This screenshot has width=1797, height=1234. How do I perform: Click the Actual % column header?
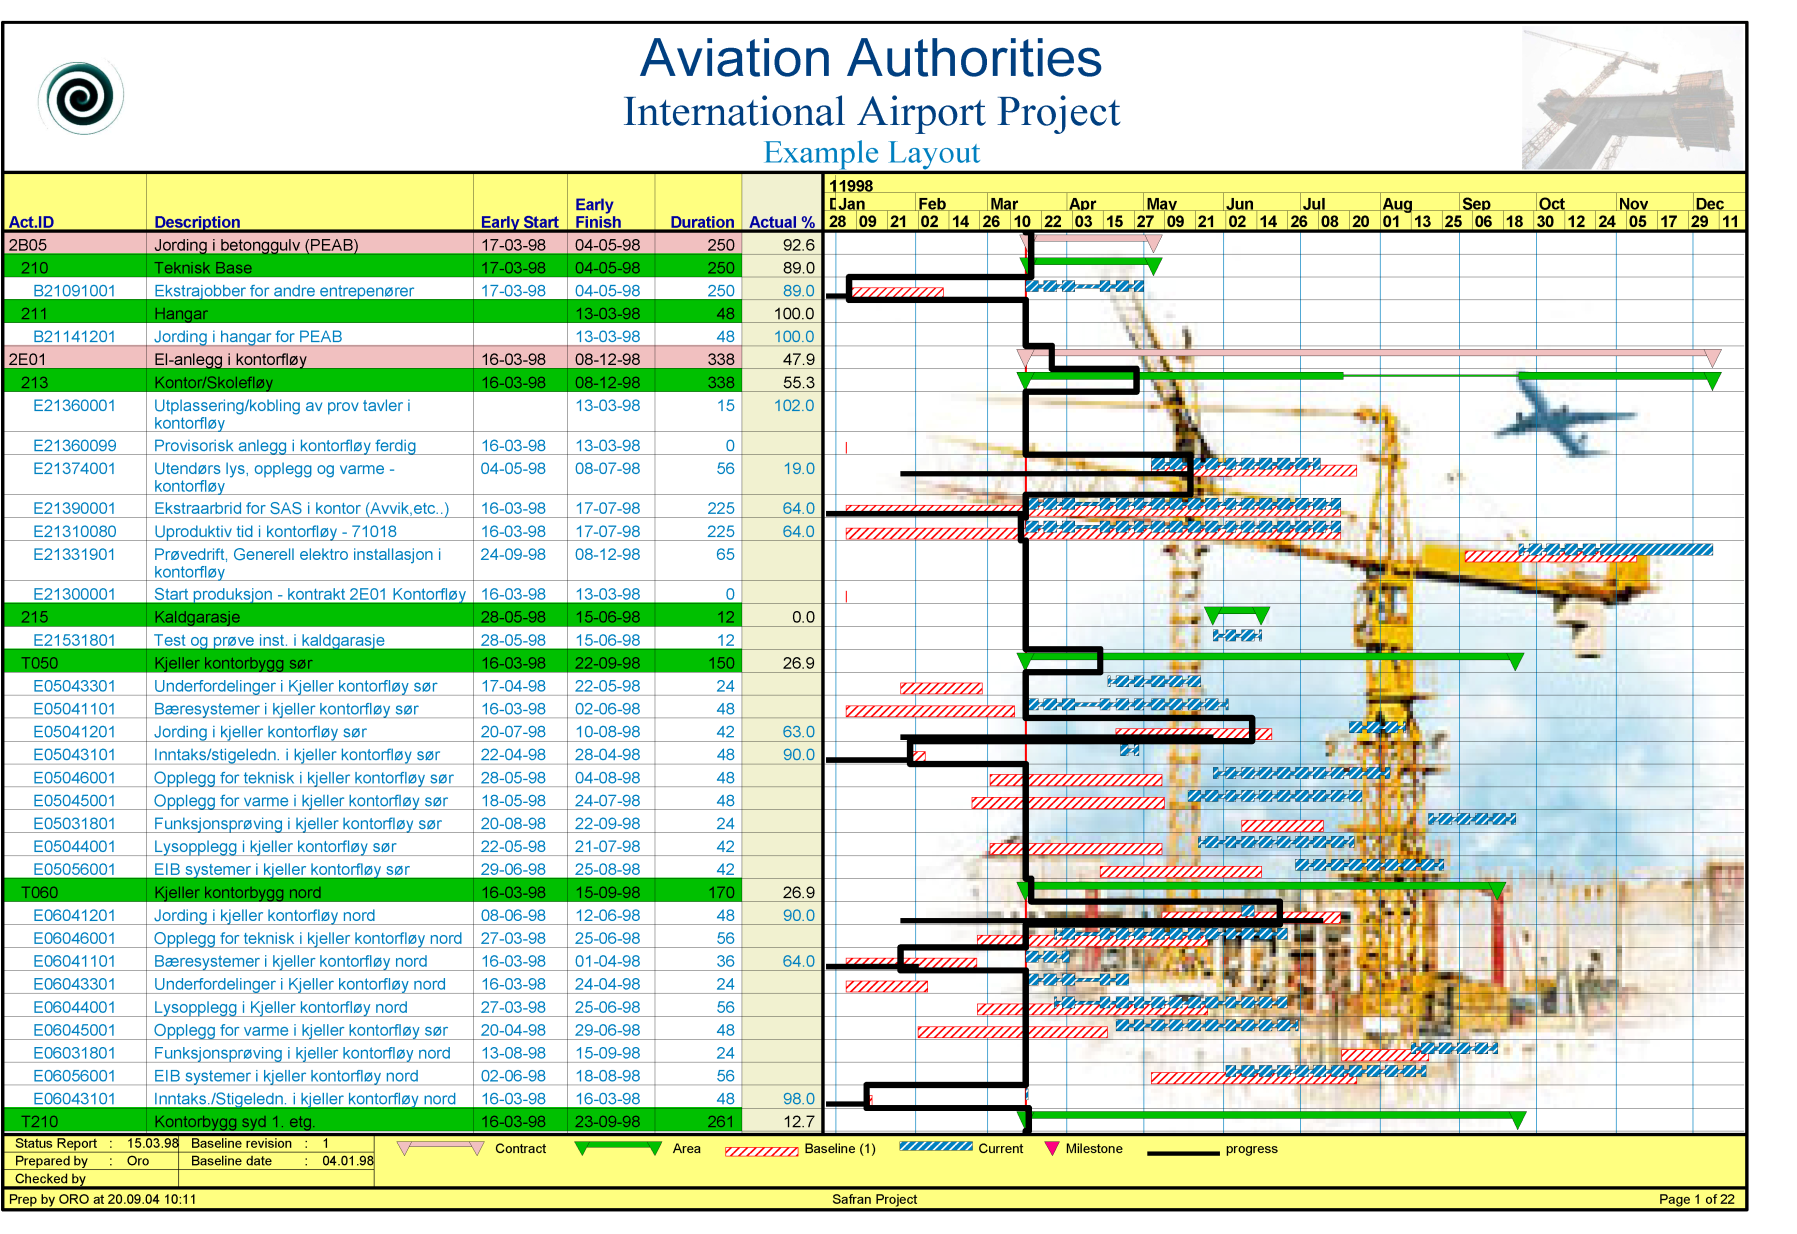[781, 222]
